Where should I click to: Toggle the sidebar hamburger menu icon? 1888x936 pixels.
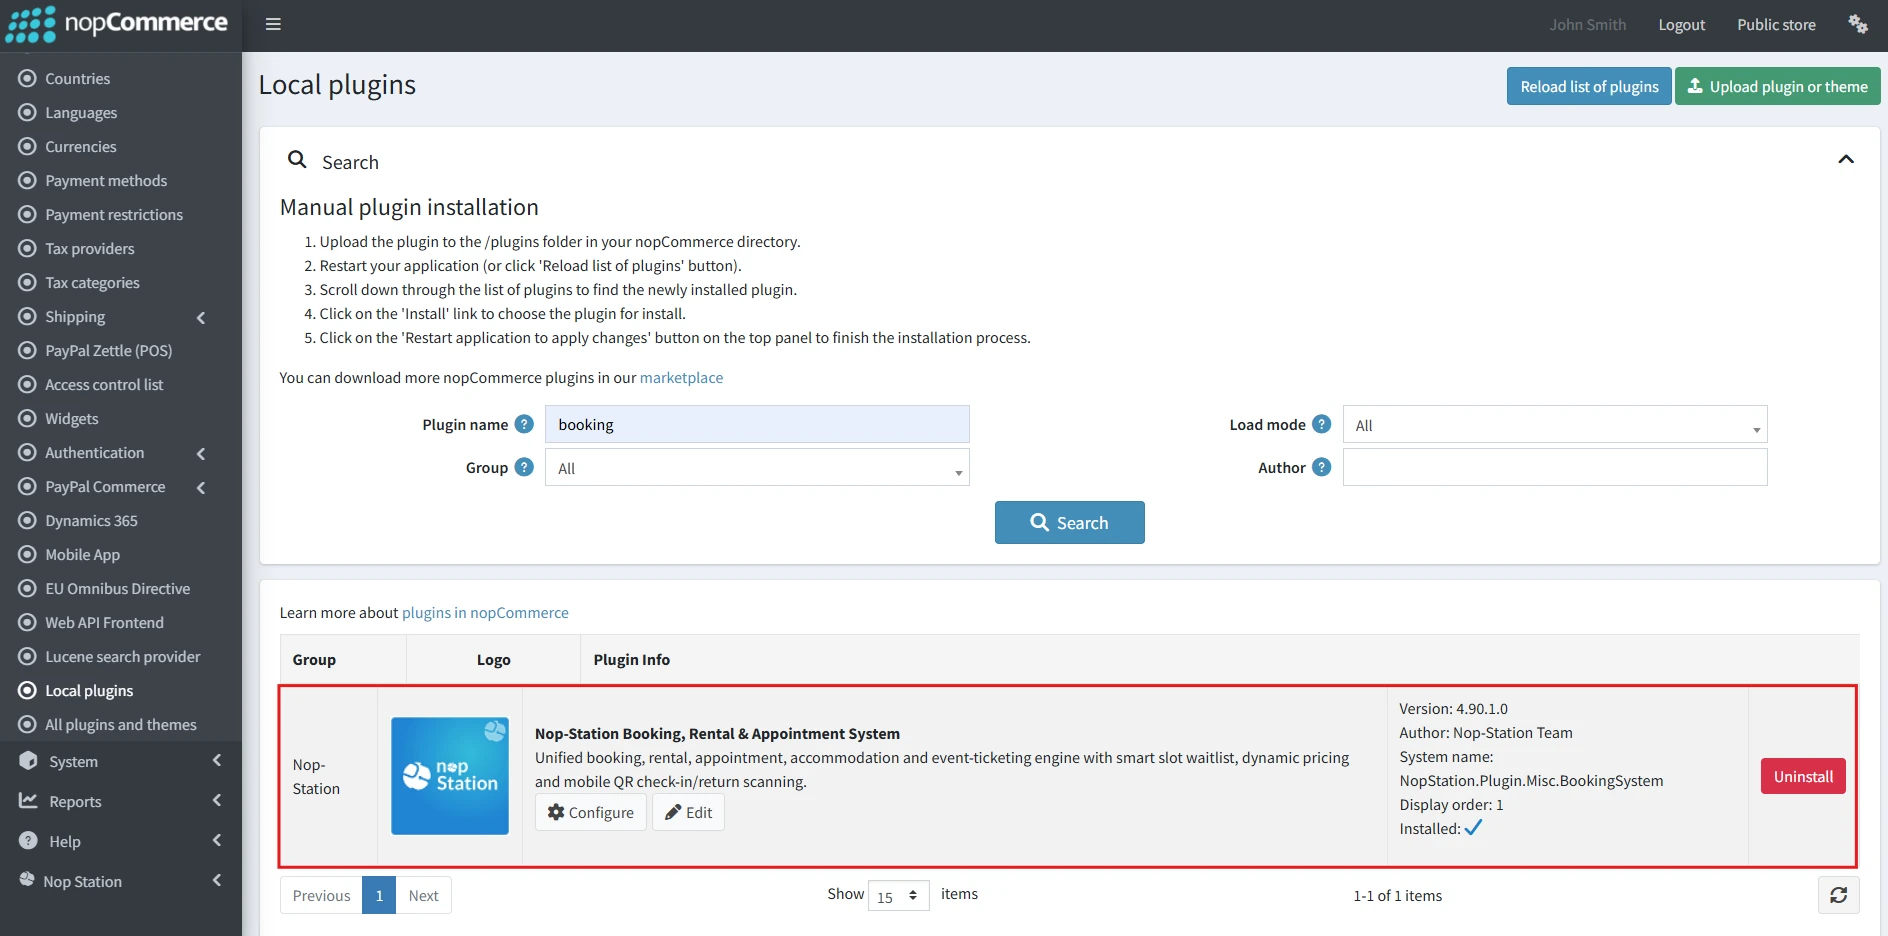tap(273, 24)
